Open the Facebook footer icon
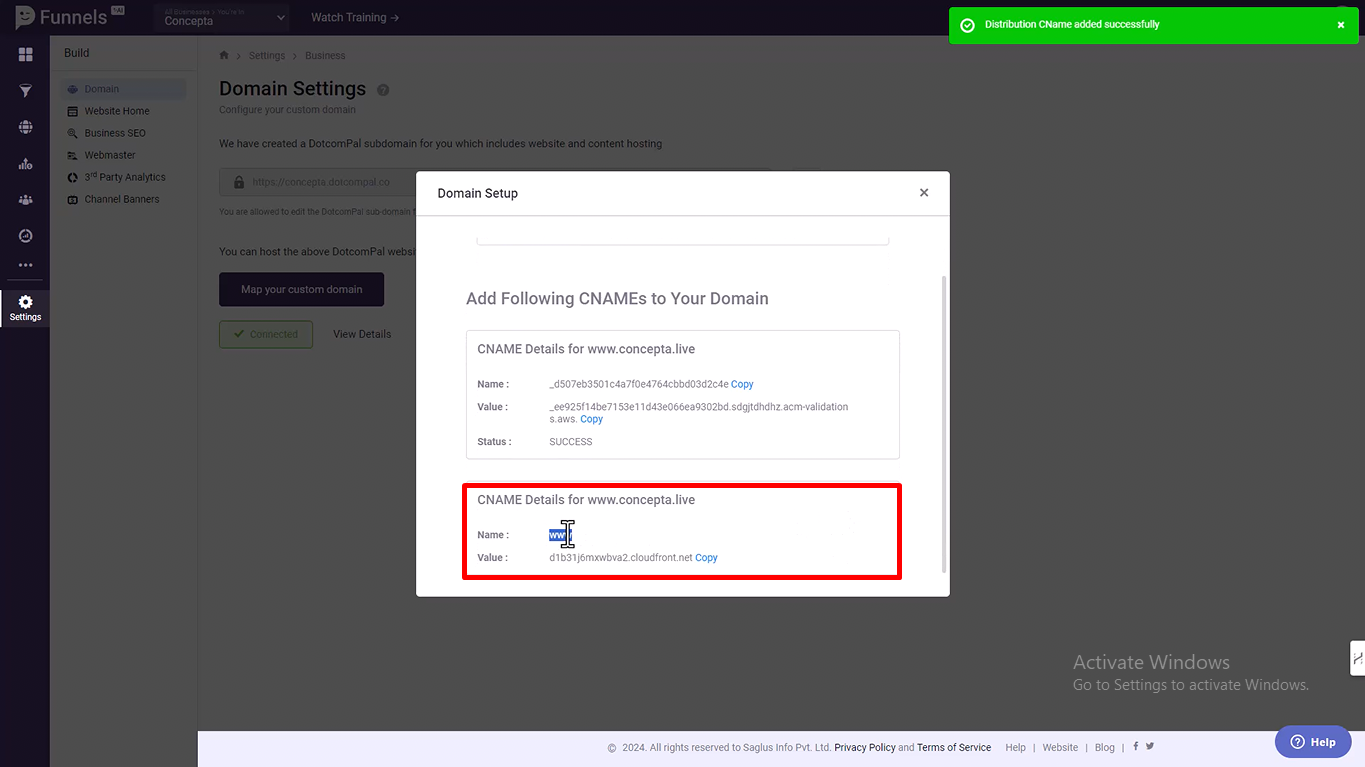The image size is (1365, 767). click(1135, 746)
